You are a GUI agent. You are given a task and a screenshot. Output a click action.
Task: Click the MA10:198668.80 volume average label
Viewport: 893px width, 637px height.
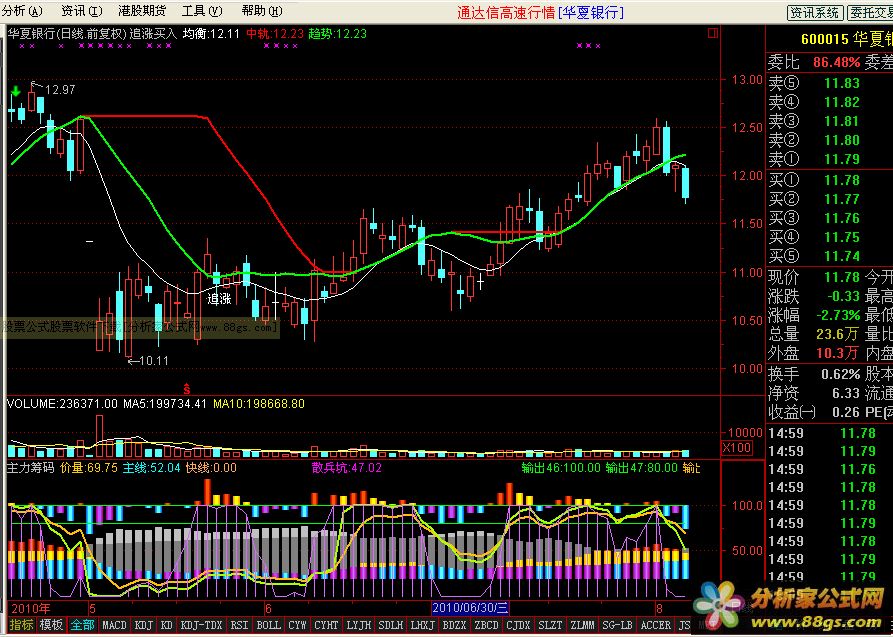tap(259, 403)
